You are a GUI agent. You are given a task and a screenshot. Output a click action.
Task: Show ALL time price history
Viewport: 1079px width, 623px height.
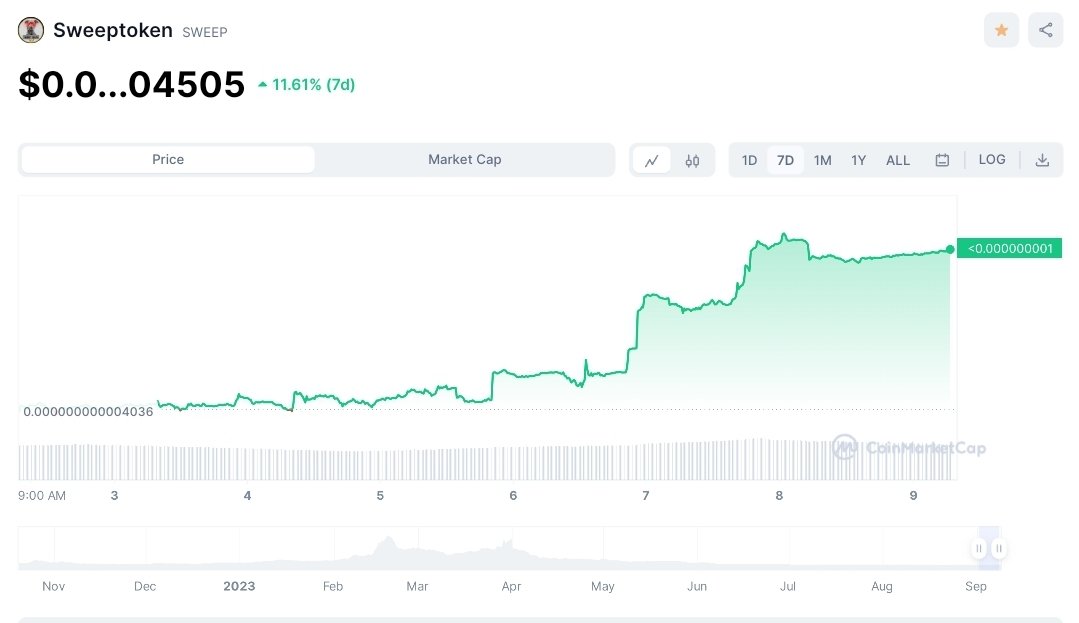[x=898, y=160]
